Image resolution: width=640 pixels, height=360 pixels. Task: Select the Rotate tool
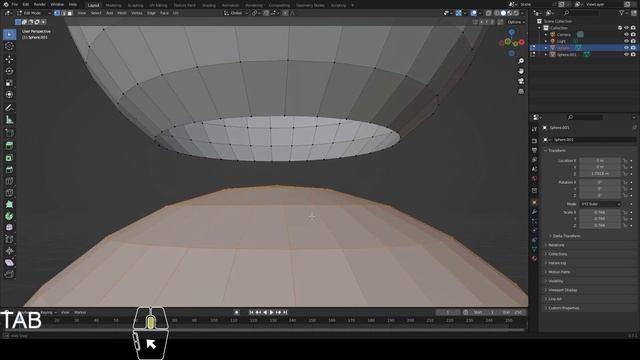click(9, 71)
